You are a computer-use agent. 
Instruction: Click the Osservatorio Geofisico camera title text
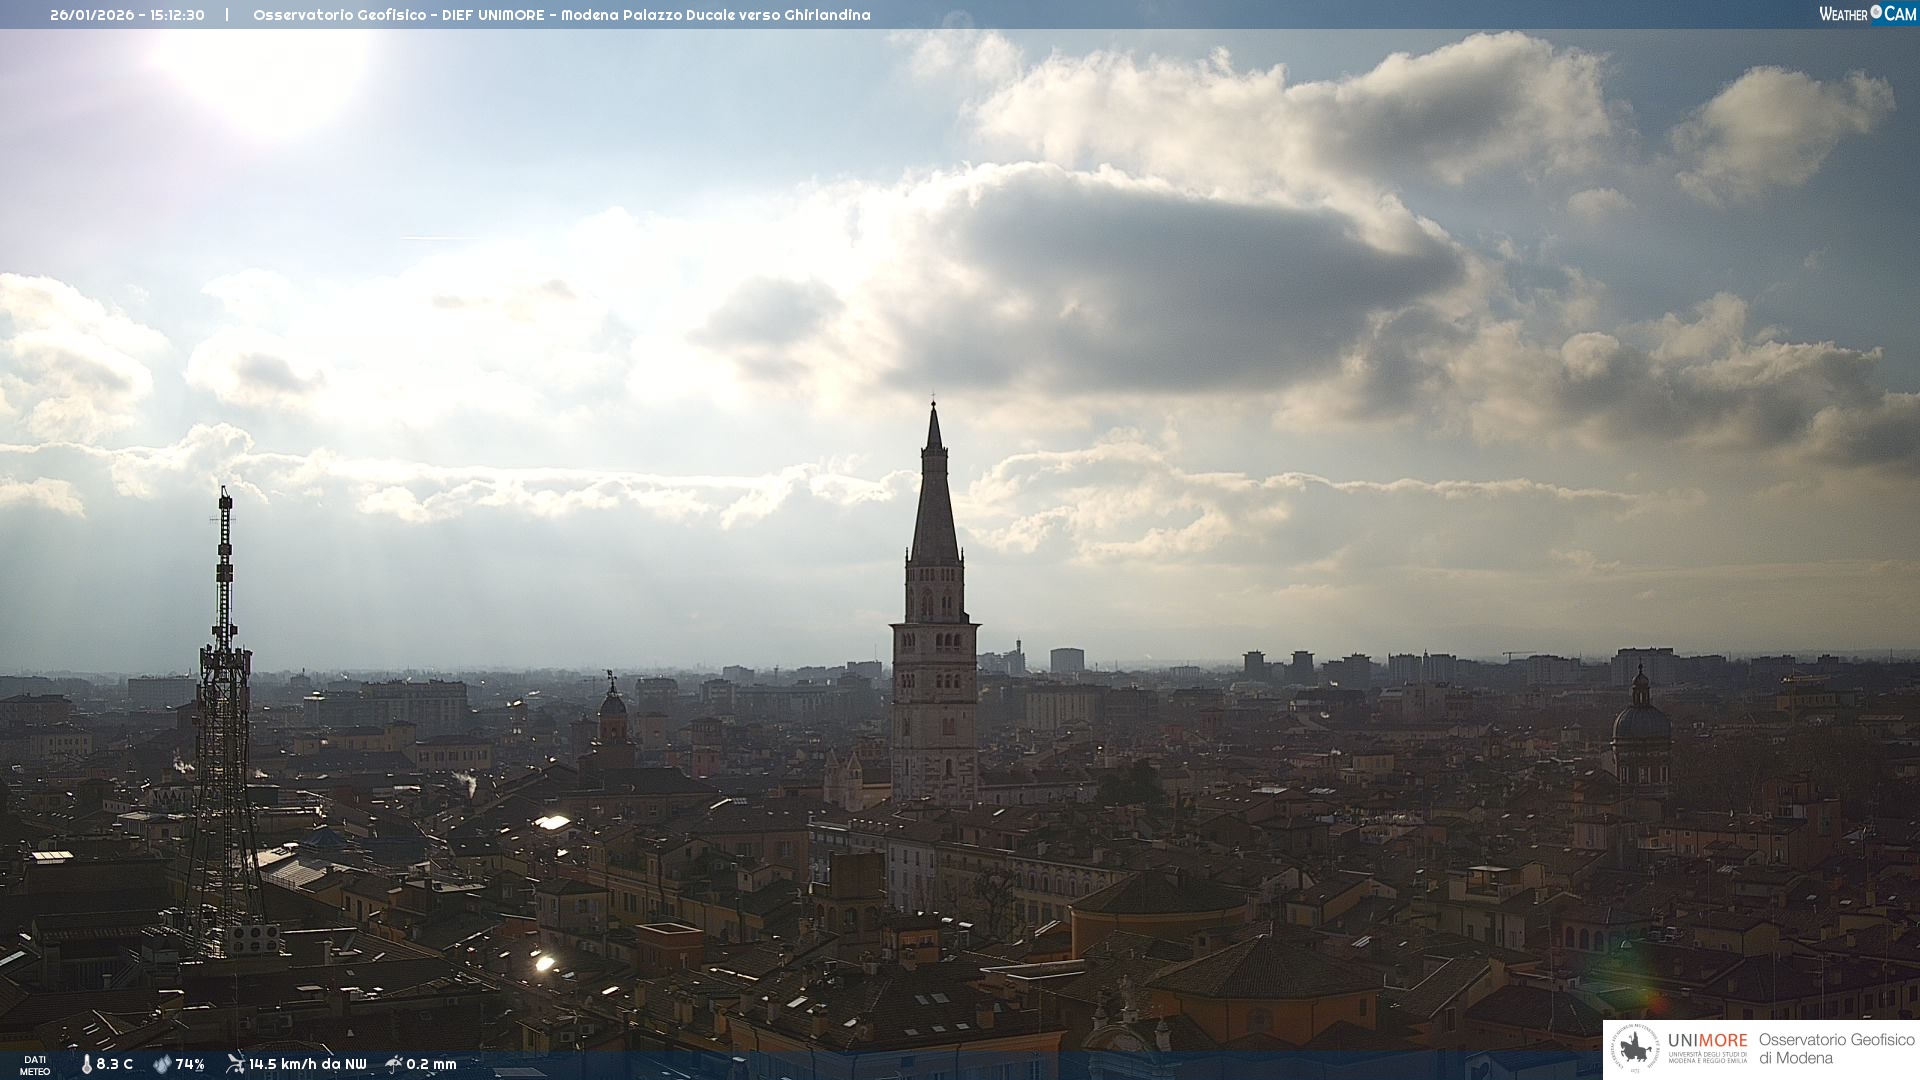[x=561, y=15]
